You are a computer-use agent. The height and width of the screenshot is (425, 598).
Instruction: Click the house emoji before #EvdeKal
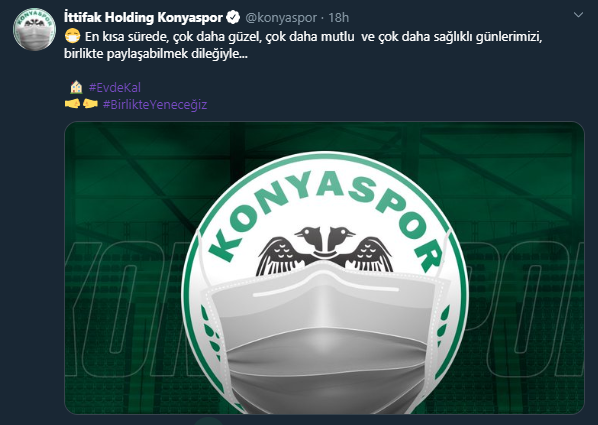point(76,87)
